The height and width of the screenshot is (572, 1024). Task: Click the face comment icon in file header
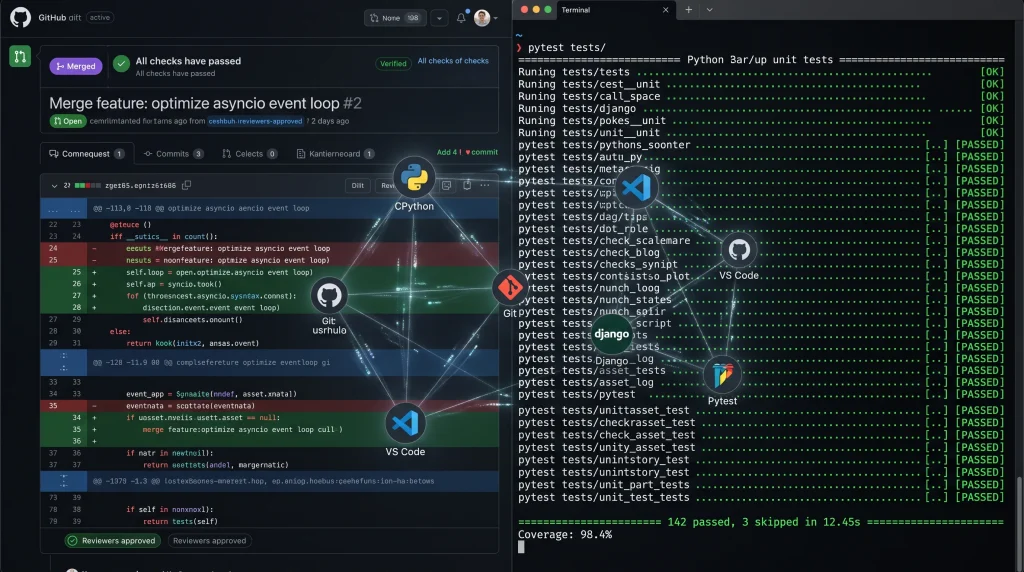(447, 185)
